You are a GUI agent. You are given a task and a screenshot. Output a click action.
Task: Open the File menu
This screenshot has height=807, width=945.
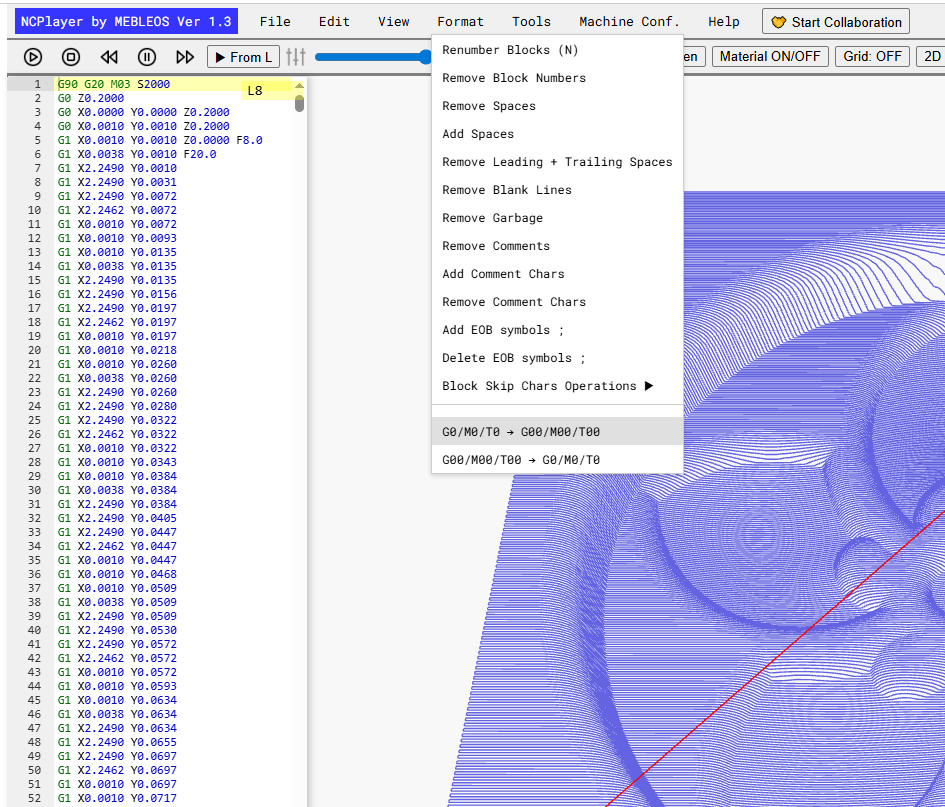[275, 22]
